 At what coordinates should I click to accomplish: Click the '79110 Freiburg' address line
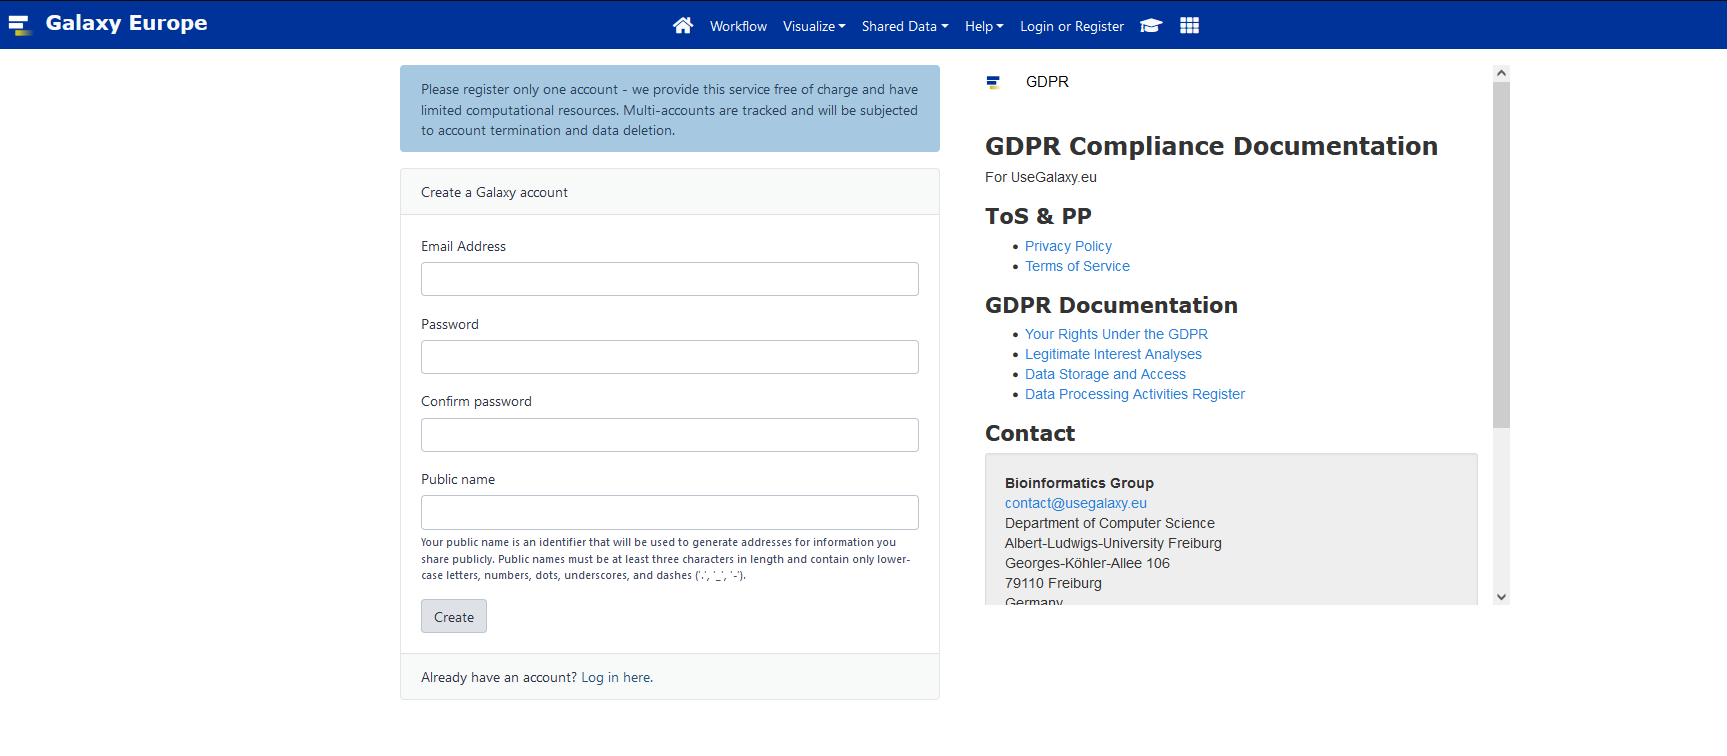coord(1053,583)
